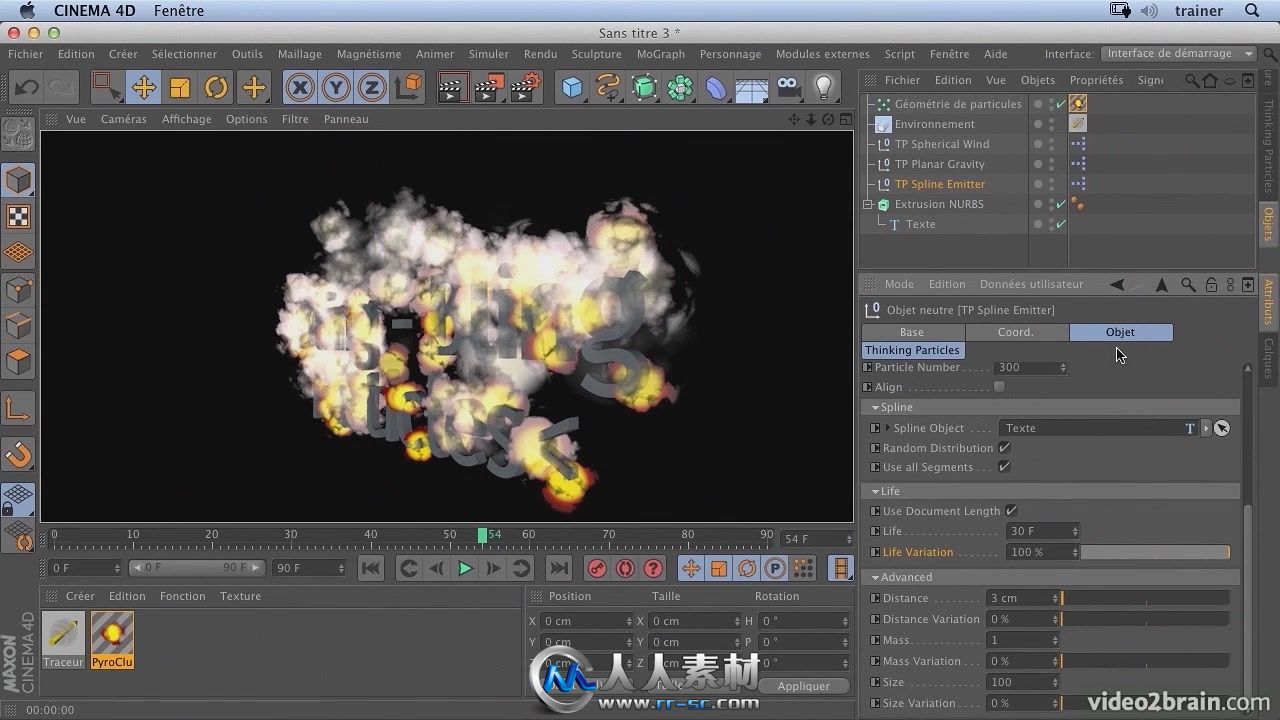Click the Undo arrow icon
This screenshot has height=720, width=1280.
click(x=25, y=88)
